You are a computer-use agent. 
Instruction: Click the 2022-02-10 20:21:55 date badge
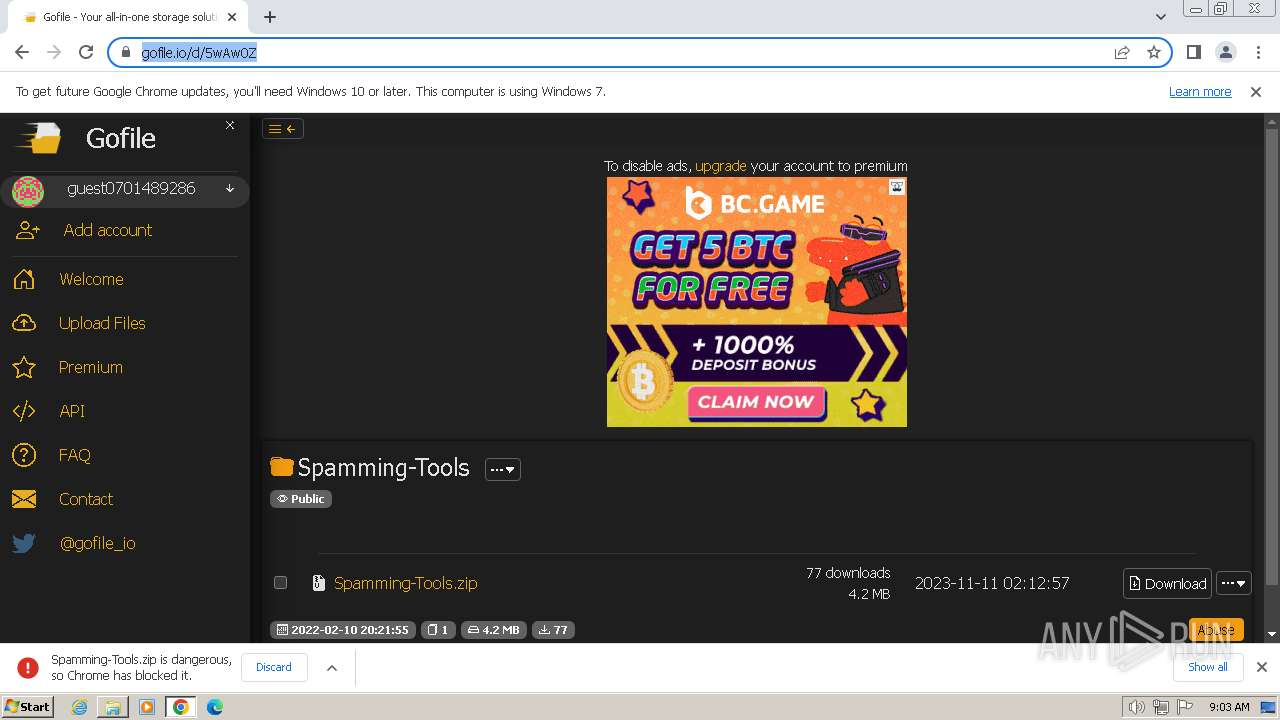pos(343,630)
